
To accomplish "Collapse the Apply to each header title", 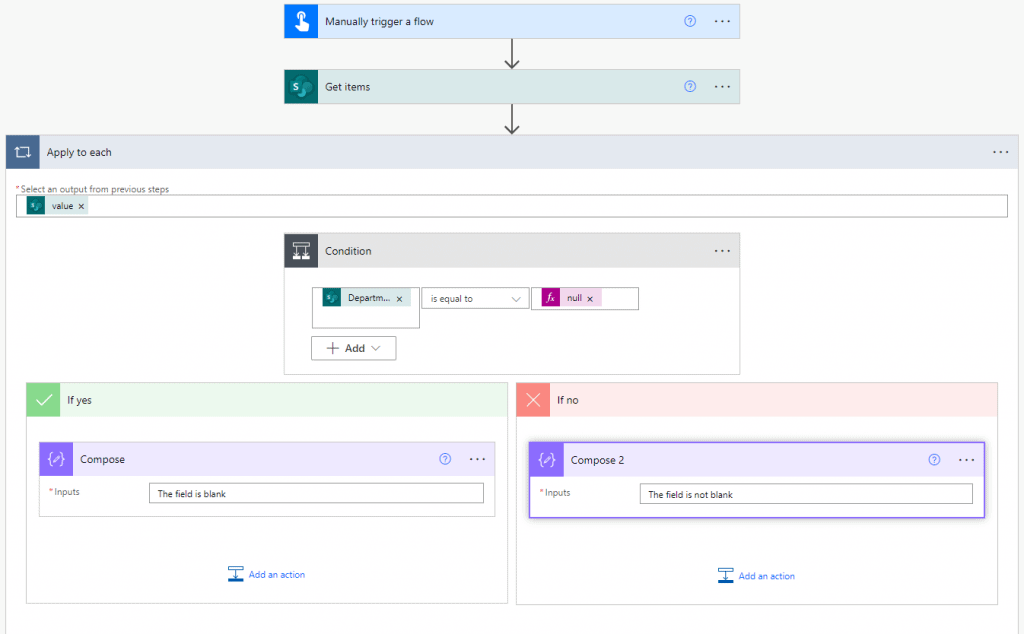I will point(79,152).
